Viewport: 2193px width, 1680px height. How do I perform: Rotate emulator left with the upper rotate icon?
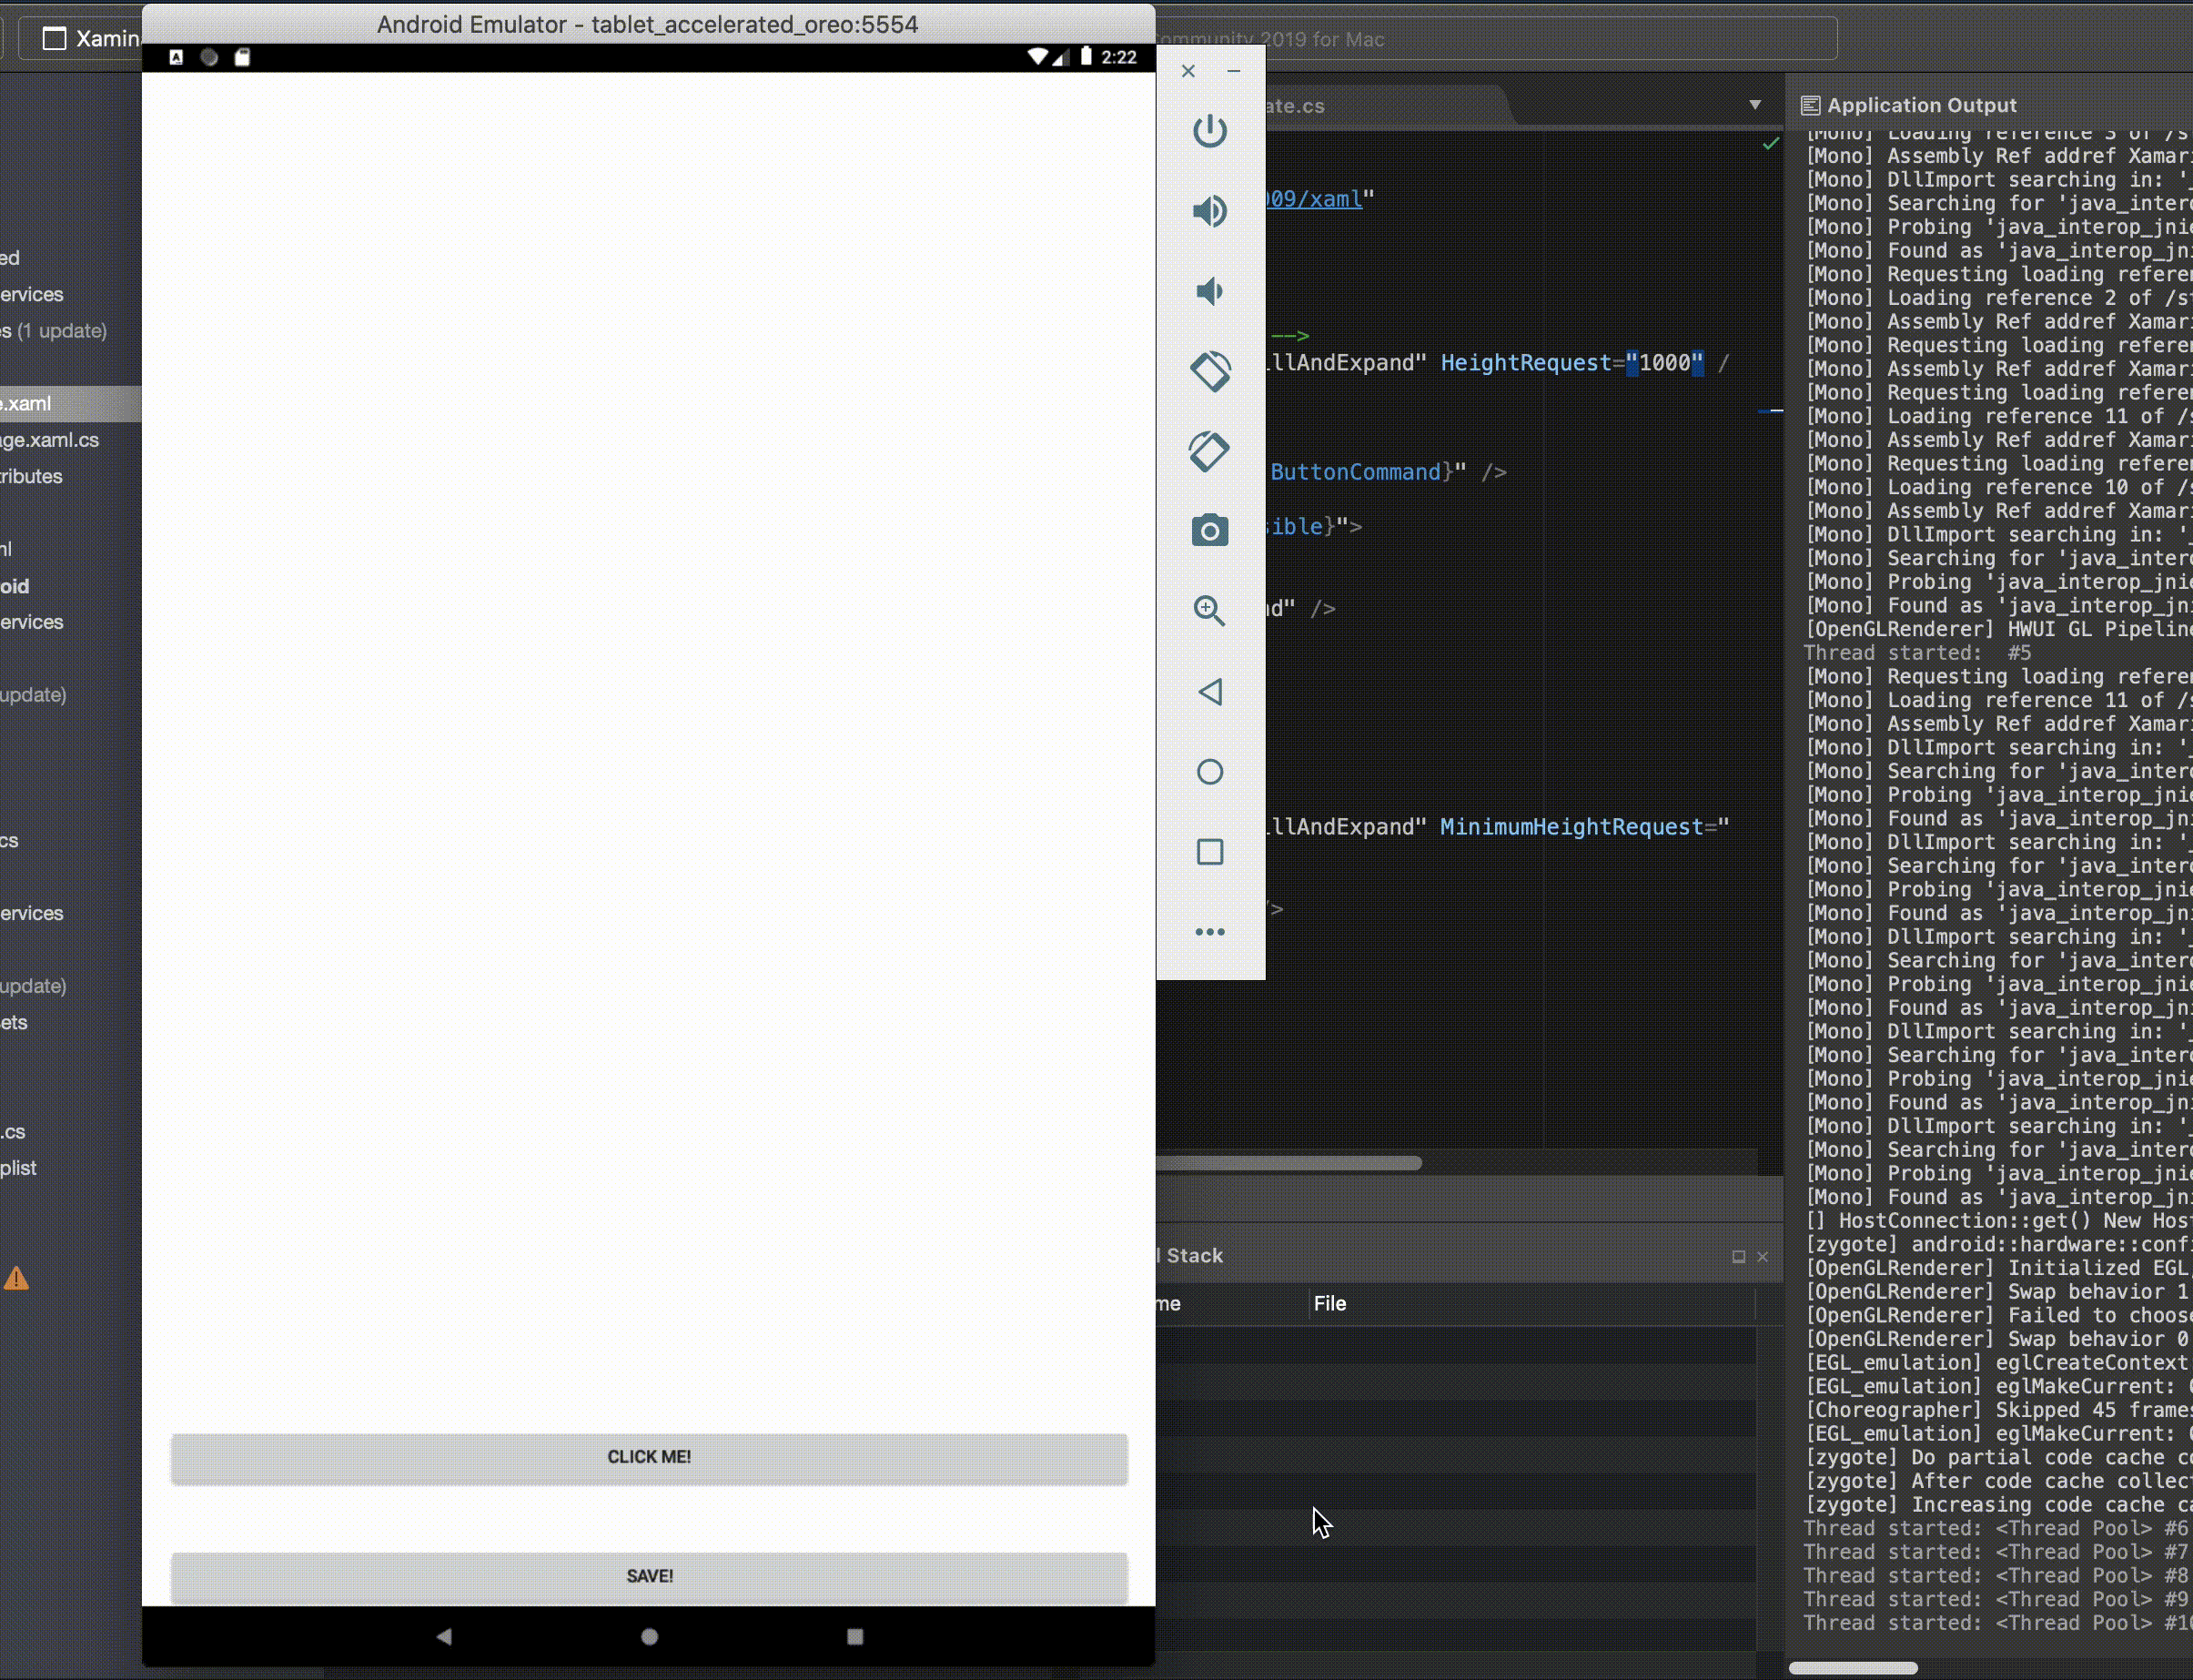[1210, 371]
